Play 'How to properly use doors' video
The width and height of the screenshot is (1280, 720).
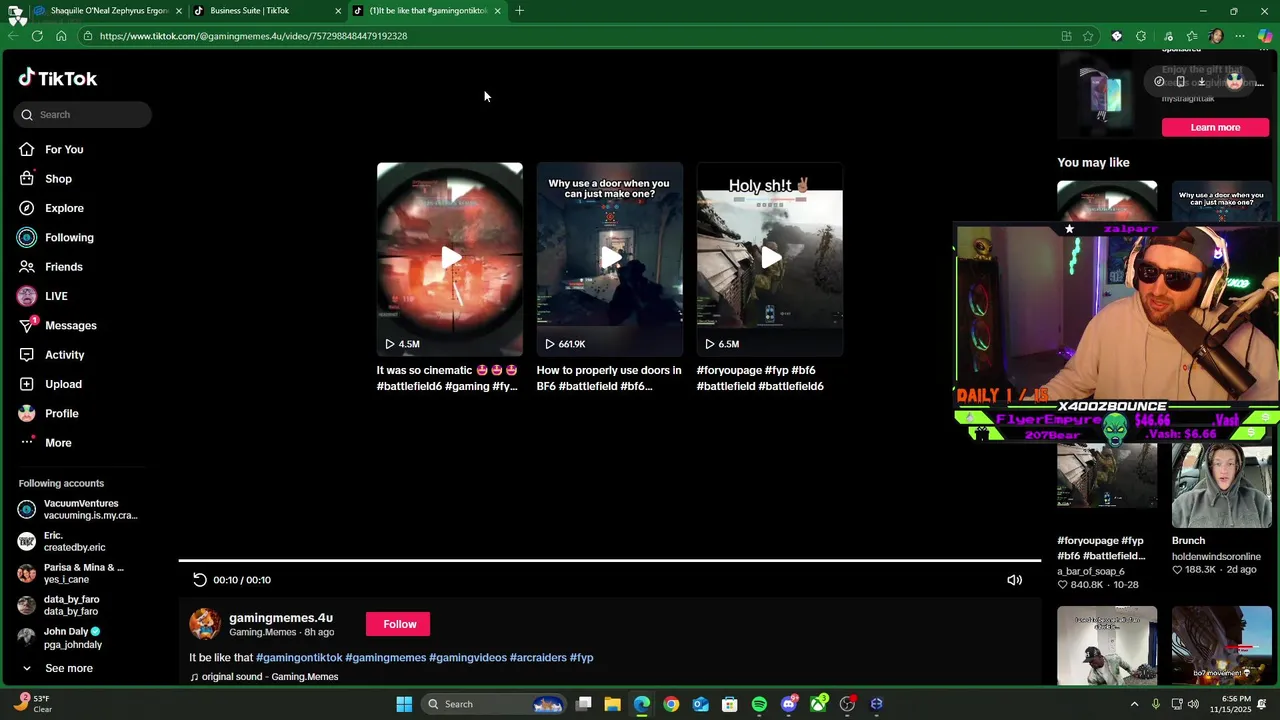610,259
